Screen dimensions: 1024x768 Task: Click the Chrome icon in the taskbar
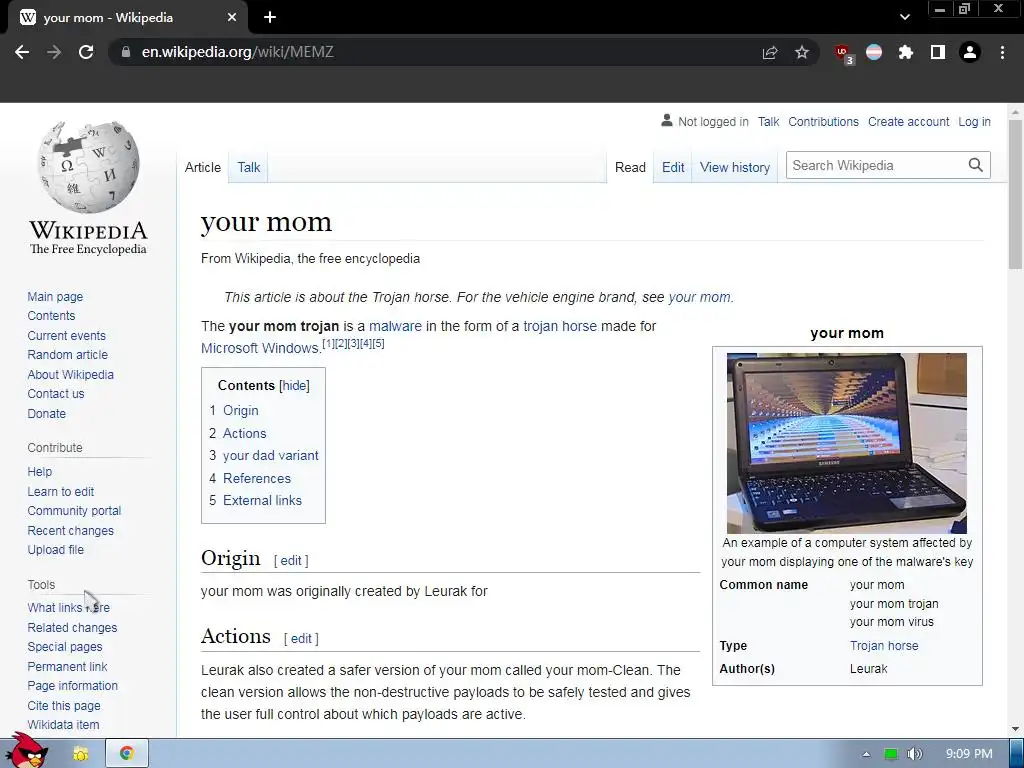coord(127,754)
